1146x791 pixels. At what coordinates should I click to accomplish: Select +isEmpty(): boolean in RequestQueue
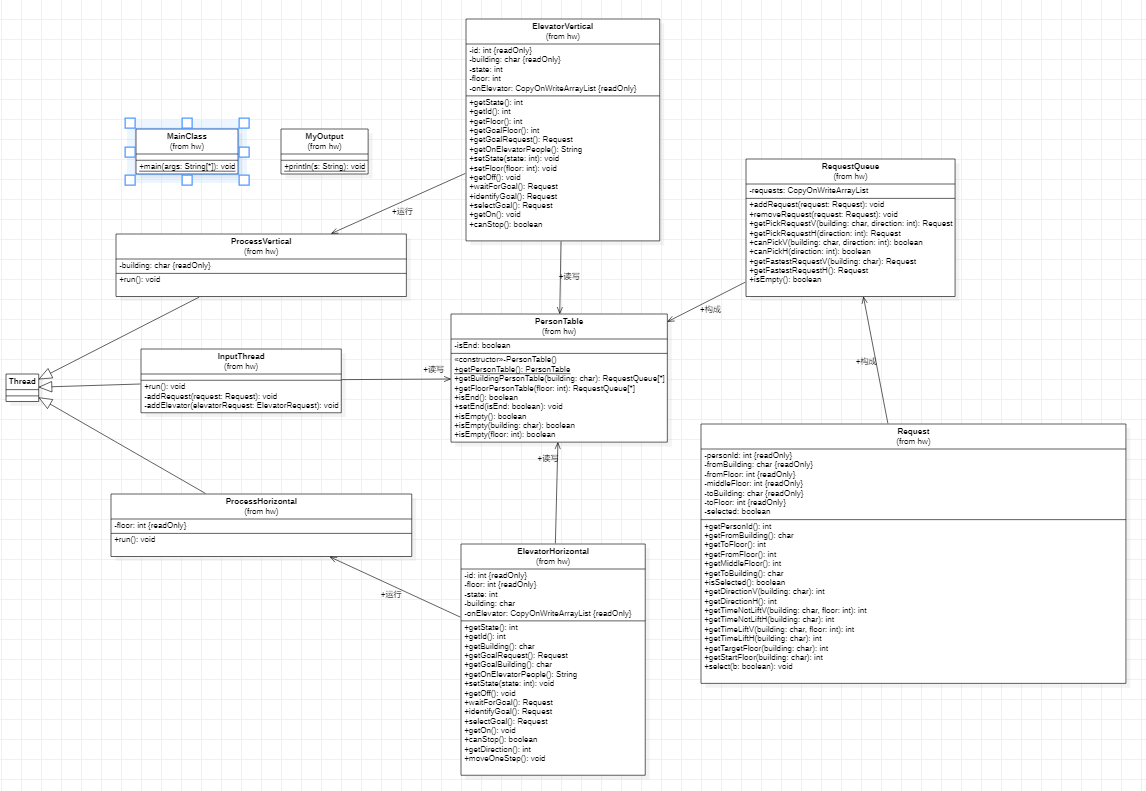(x=785, y=279)
